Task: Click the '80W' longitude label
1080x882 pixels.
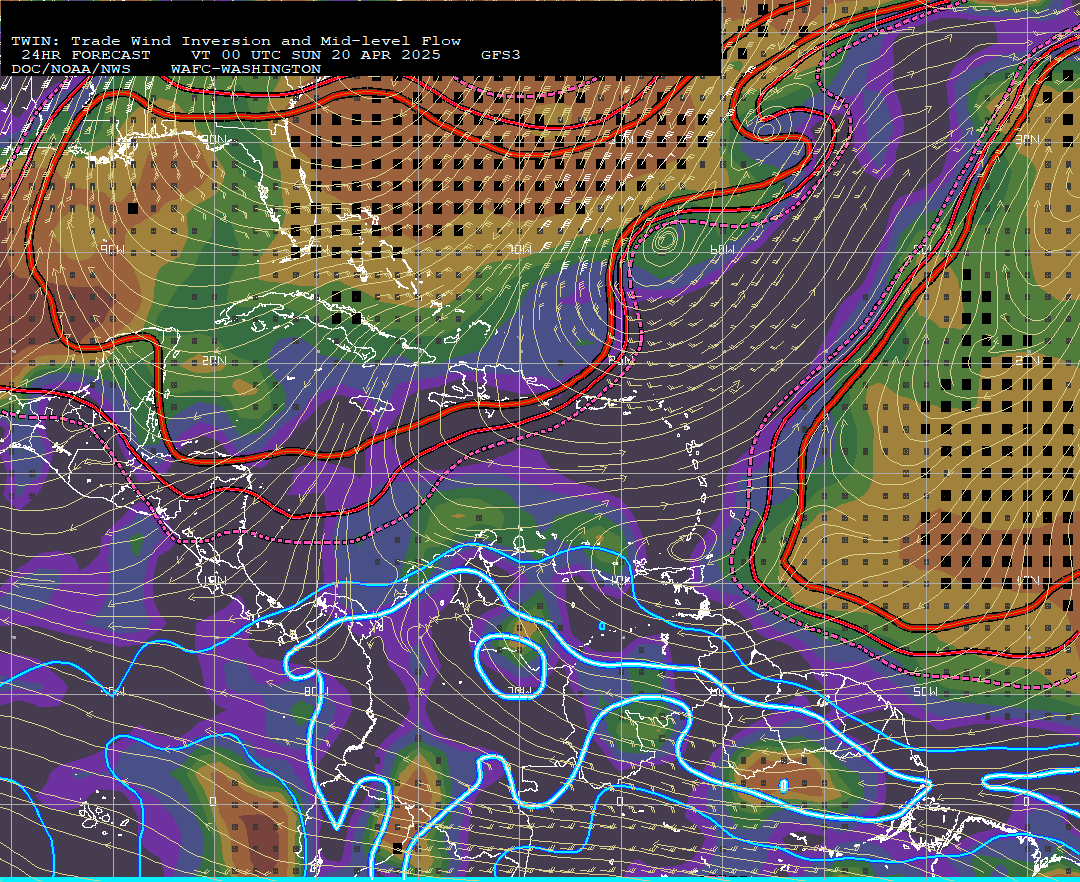Action: [315, 691]
